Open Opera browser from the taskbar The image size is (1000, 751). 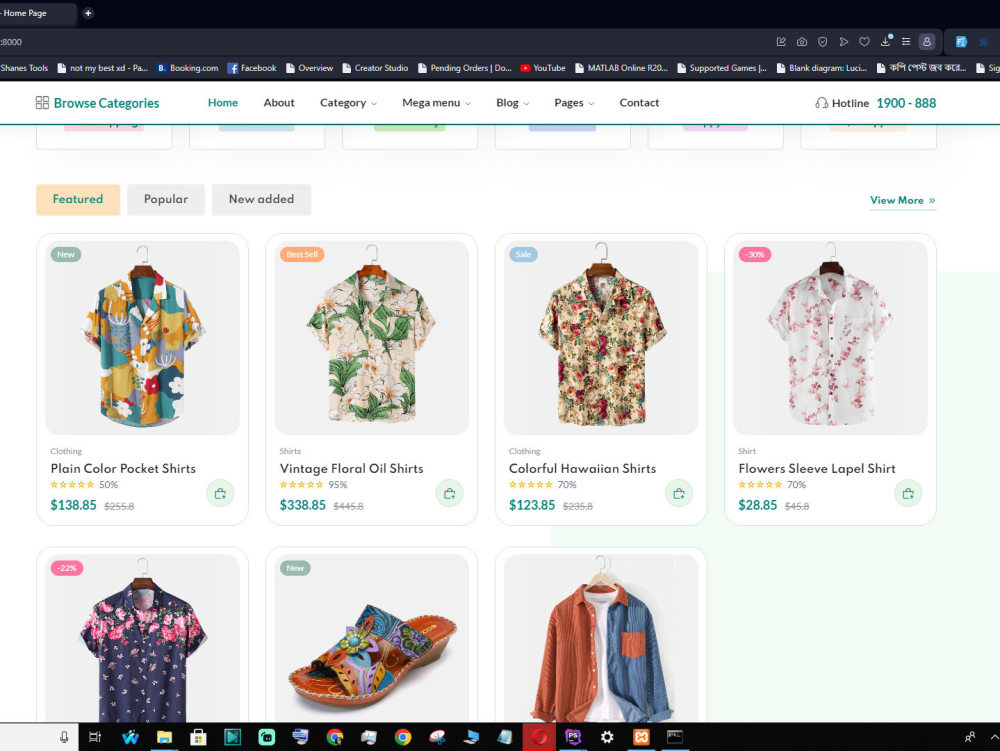point(539,738)
